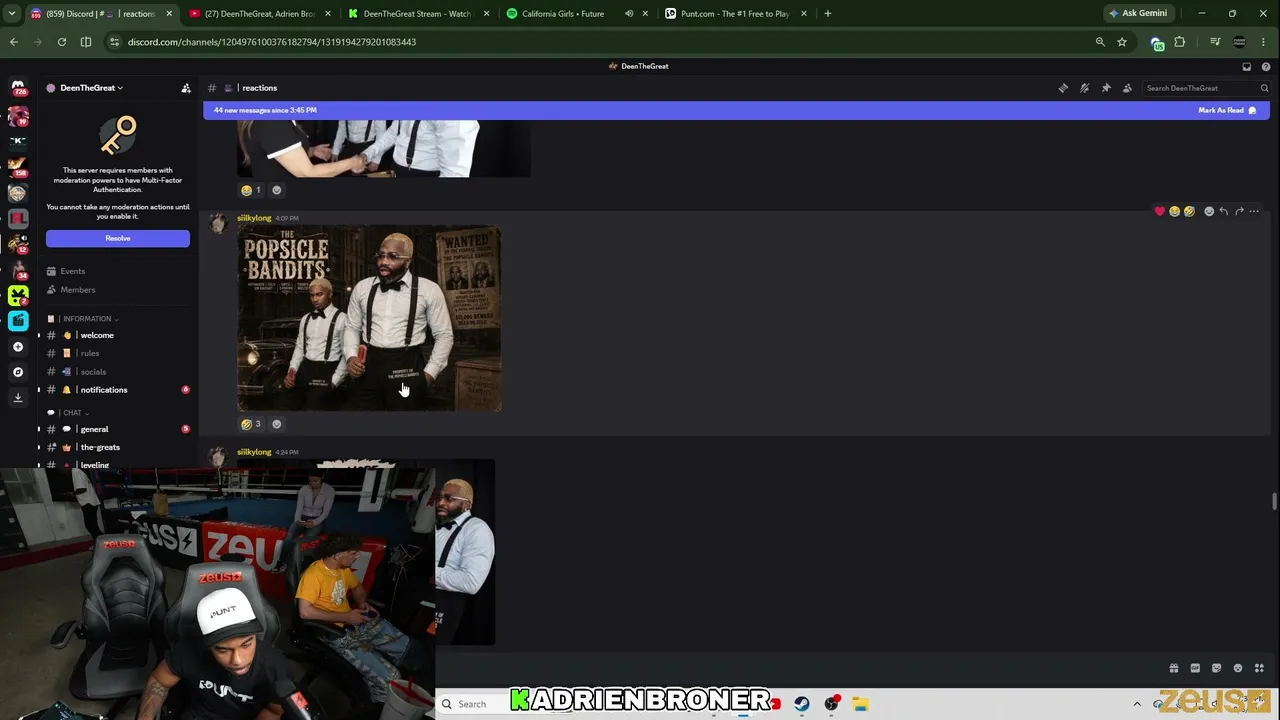Open the the-greats channel
This screenshot has width=1280, height=720.
(x=100, y=447)
